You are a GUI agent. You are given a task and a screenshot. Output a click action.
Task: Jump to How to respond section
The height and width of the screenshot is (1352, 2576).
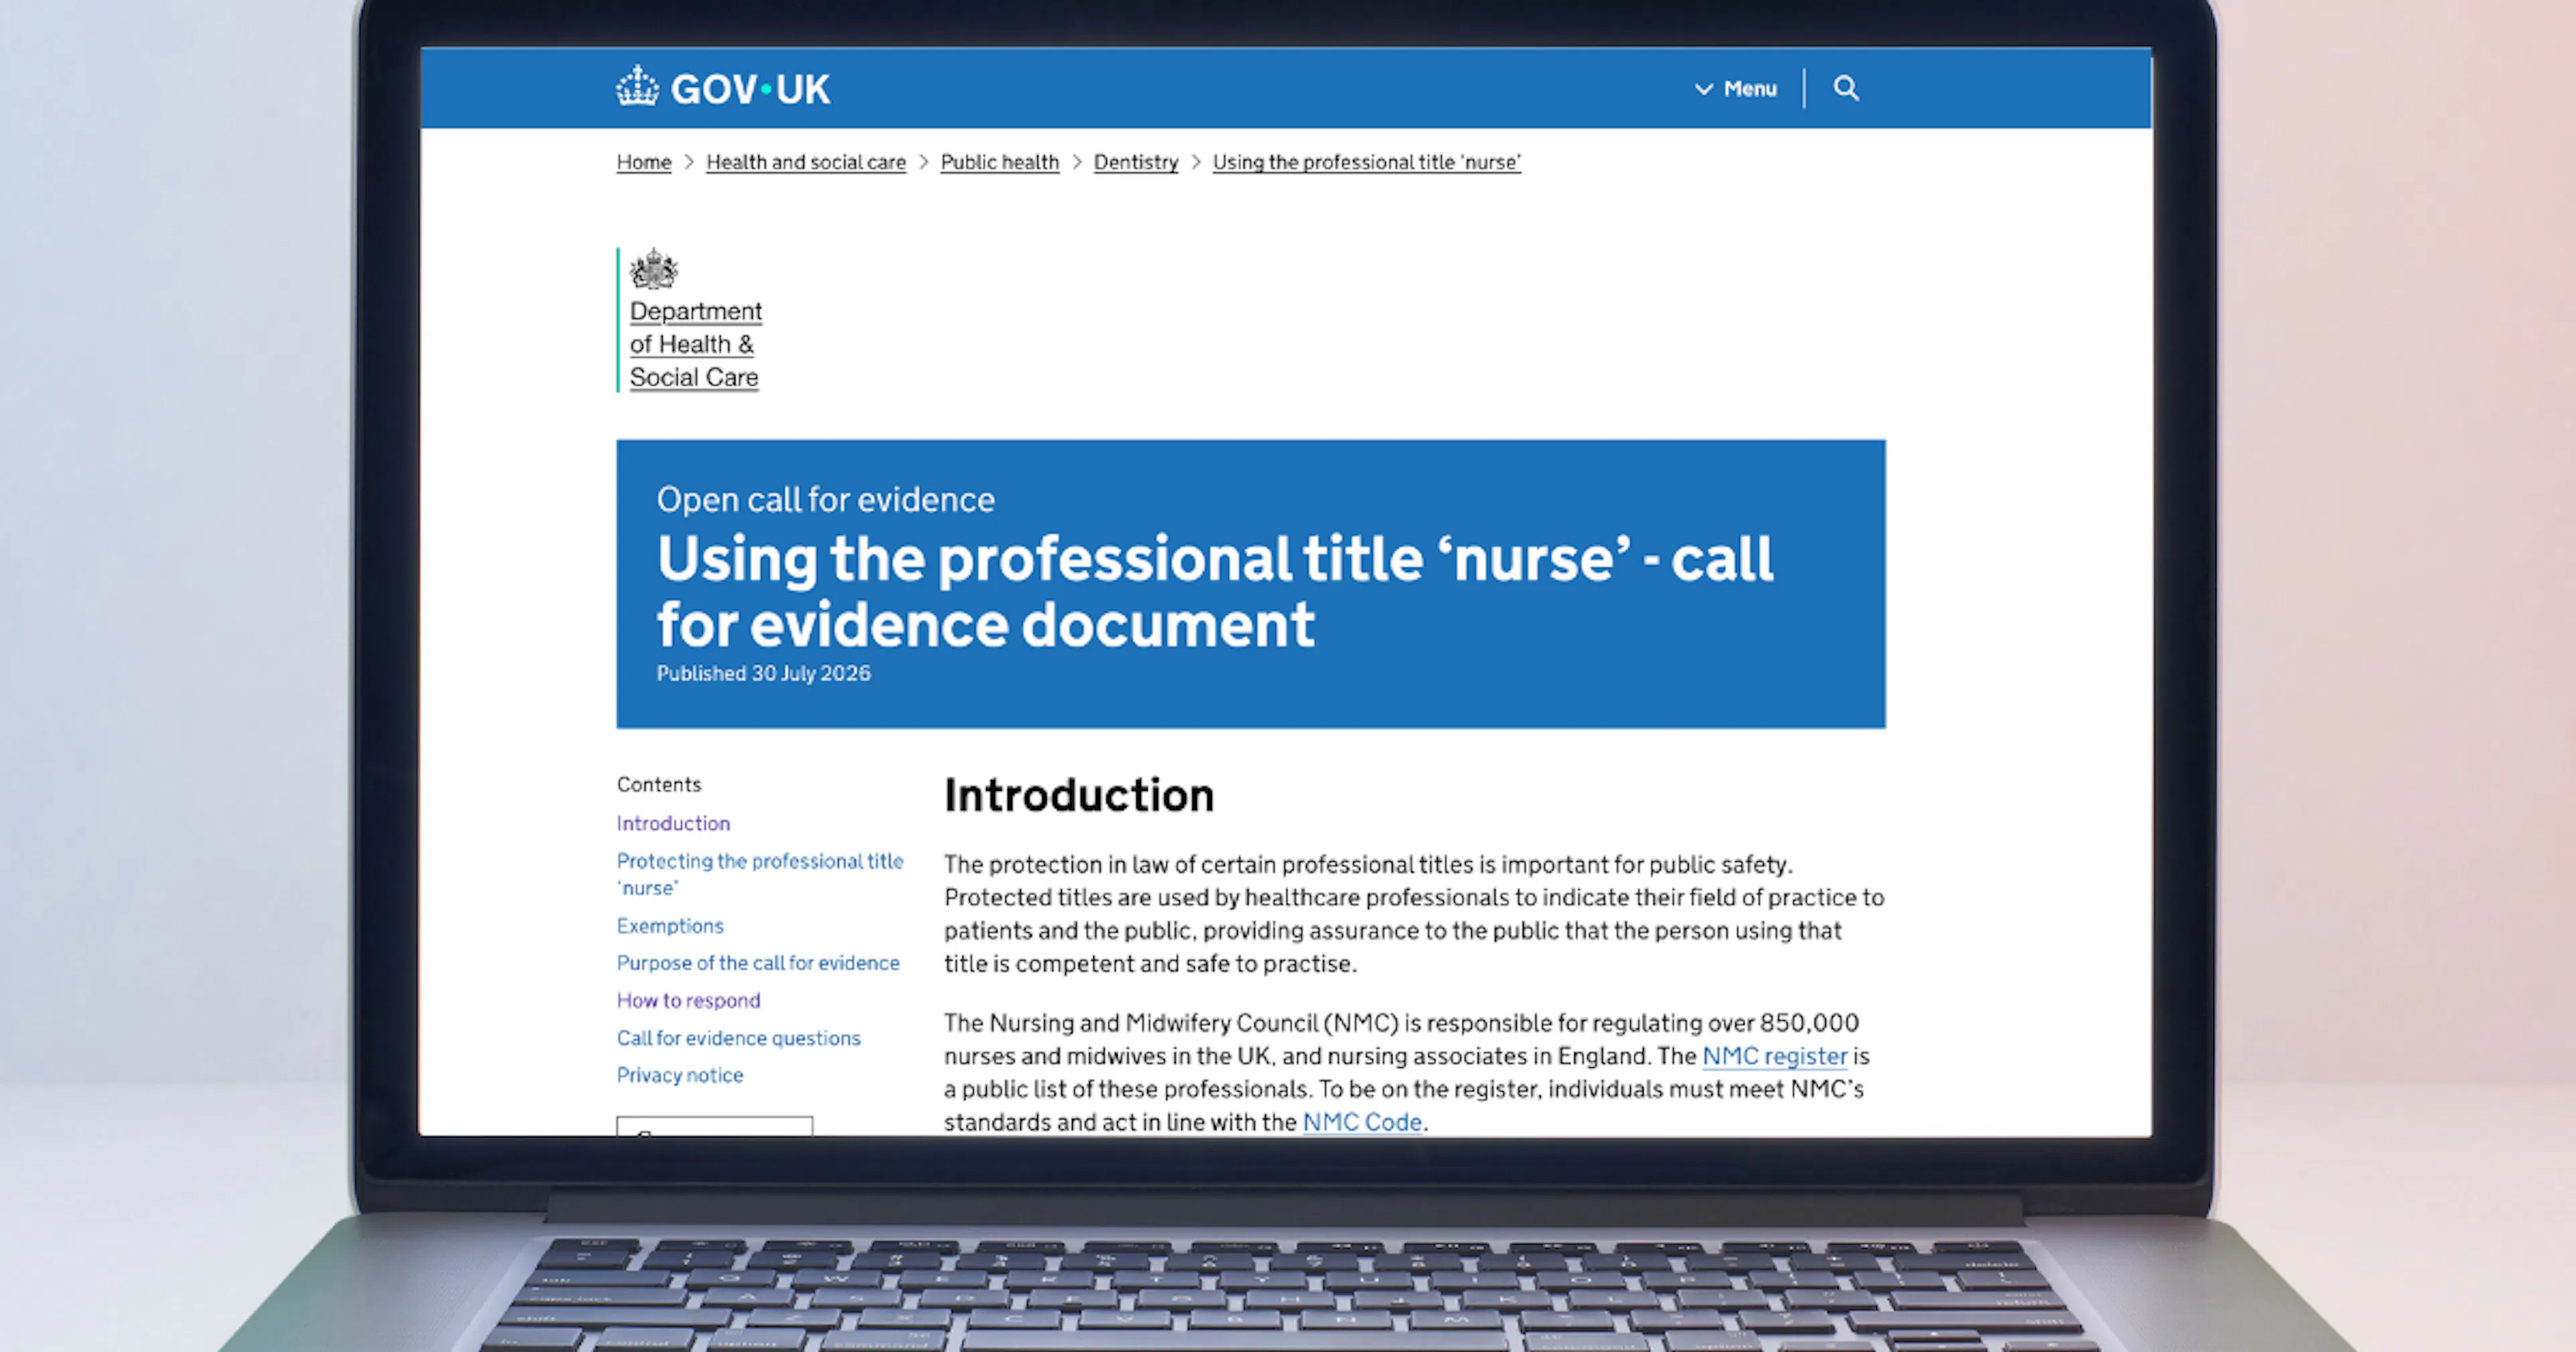coord(689,1000)
